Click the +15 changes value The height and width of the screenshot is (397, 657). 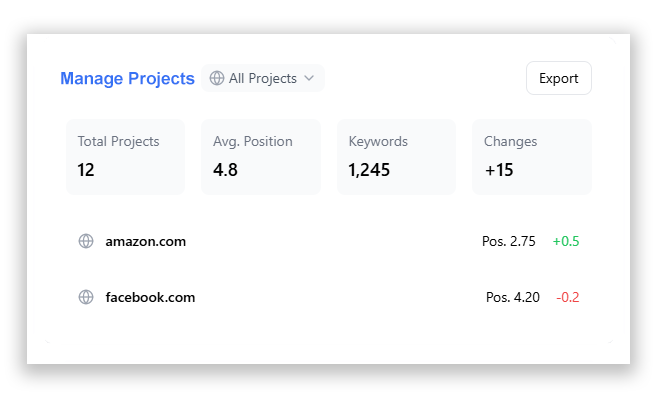click(x=499, y=170)
